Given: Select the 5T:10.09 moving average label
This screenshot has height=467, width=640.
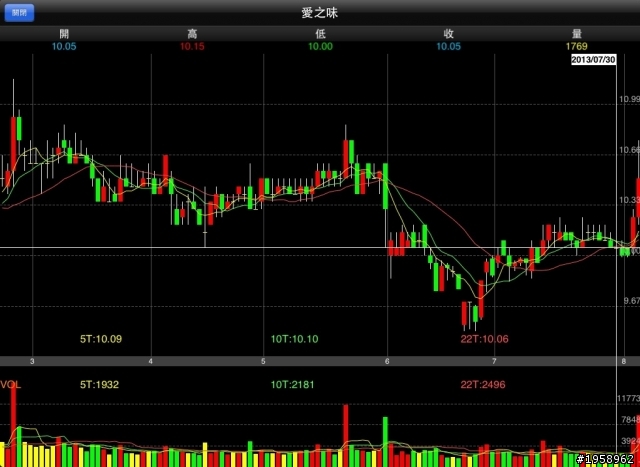Looking at the screenshot, I should coord(101,339).
